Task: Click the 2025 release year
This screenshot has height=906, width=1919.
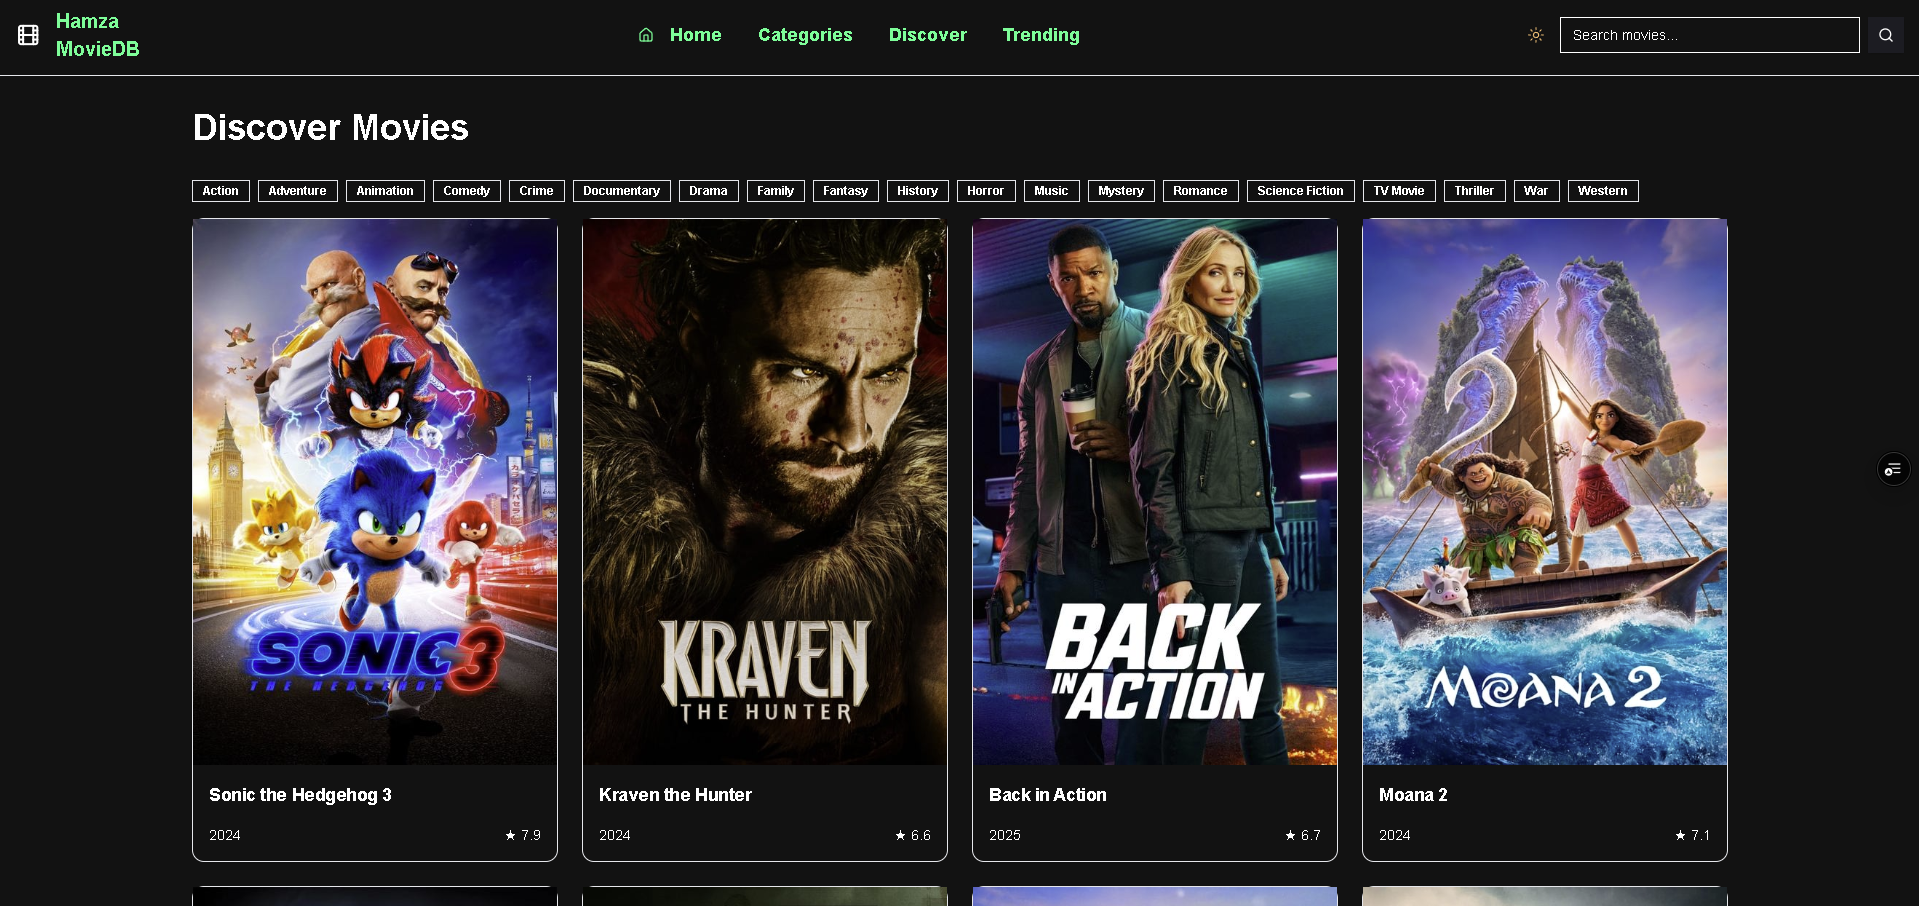Action: [x=1005, y=835]
